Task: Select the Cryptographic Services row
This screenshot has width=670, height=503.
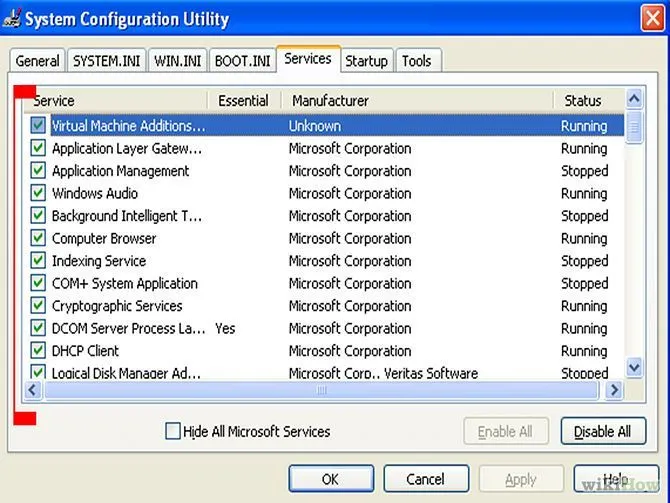Action: pyautogui.click(x=325, y=306)
